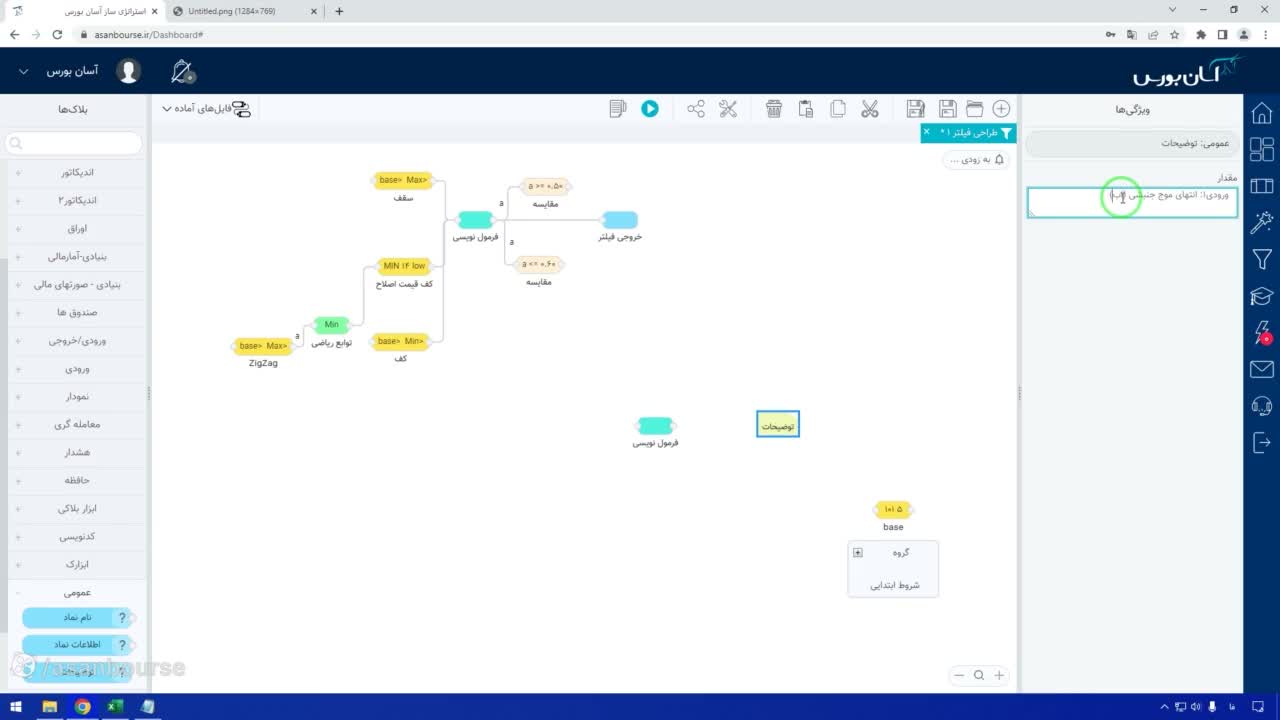Run the strategy with the play button
1280x720 pixels.
(x=650, y=109)
